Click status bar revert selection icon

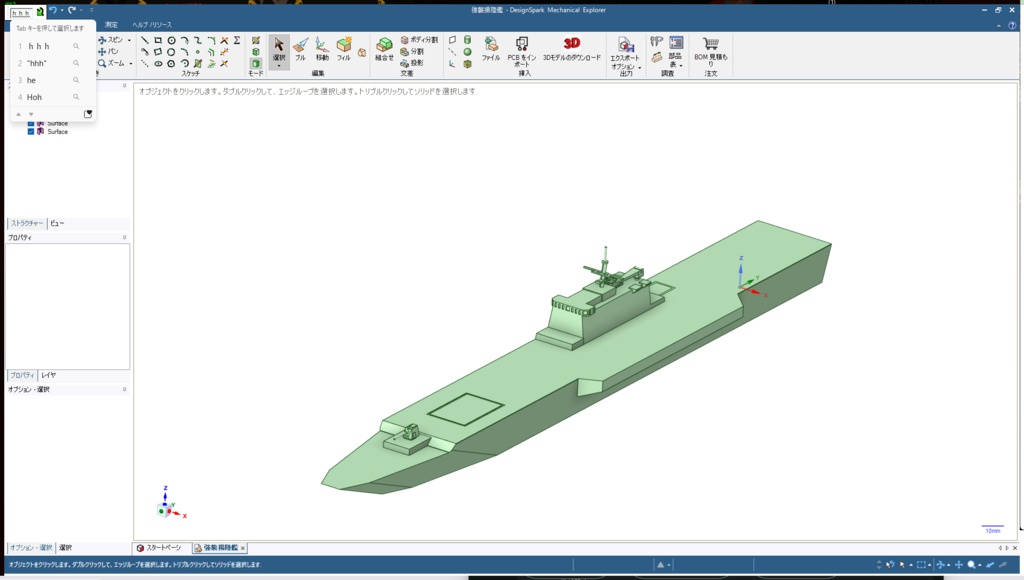point(889,565)
